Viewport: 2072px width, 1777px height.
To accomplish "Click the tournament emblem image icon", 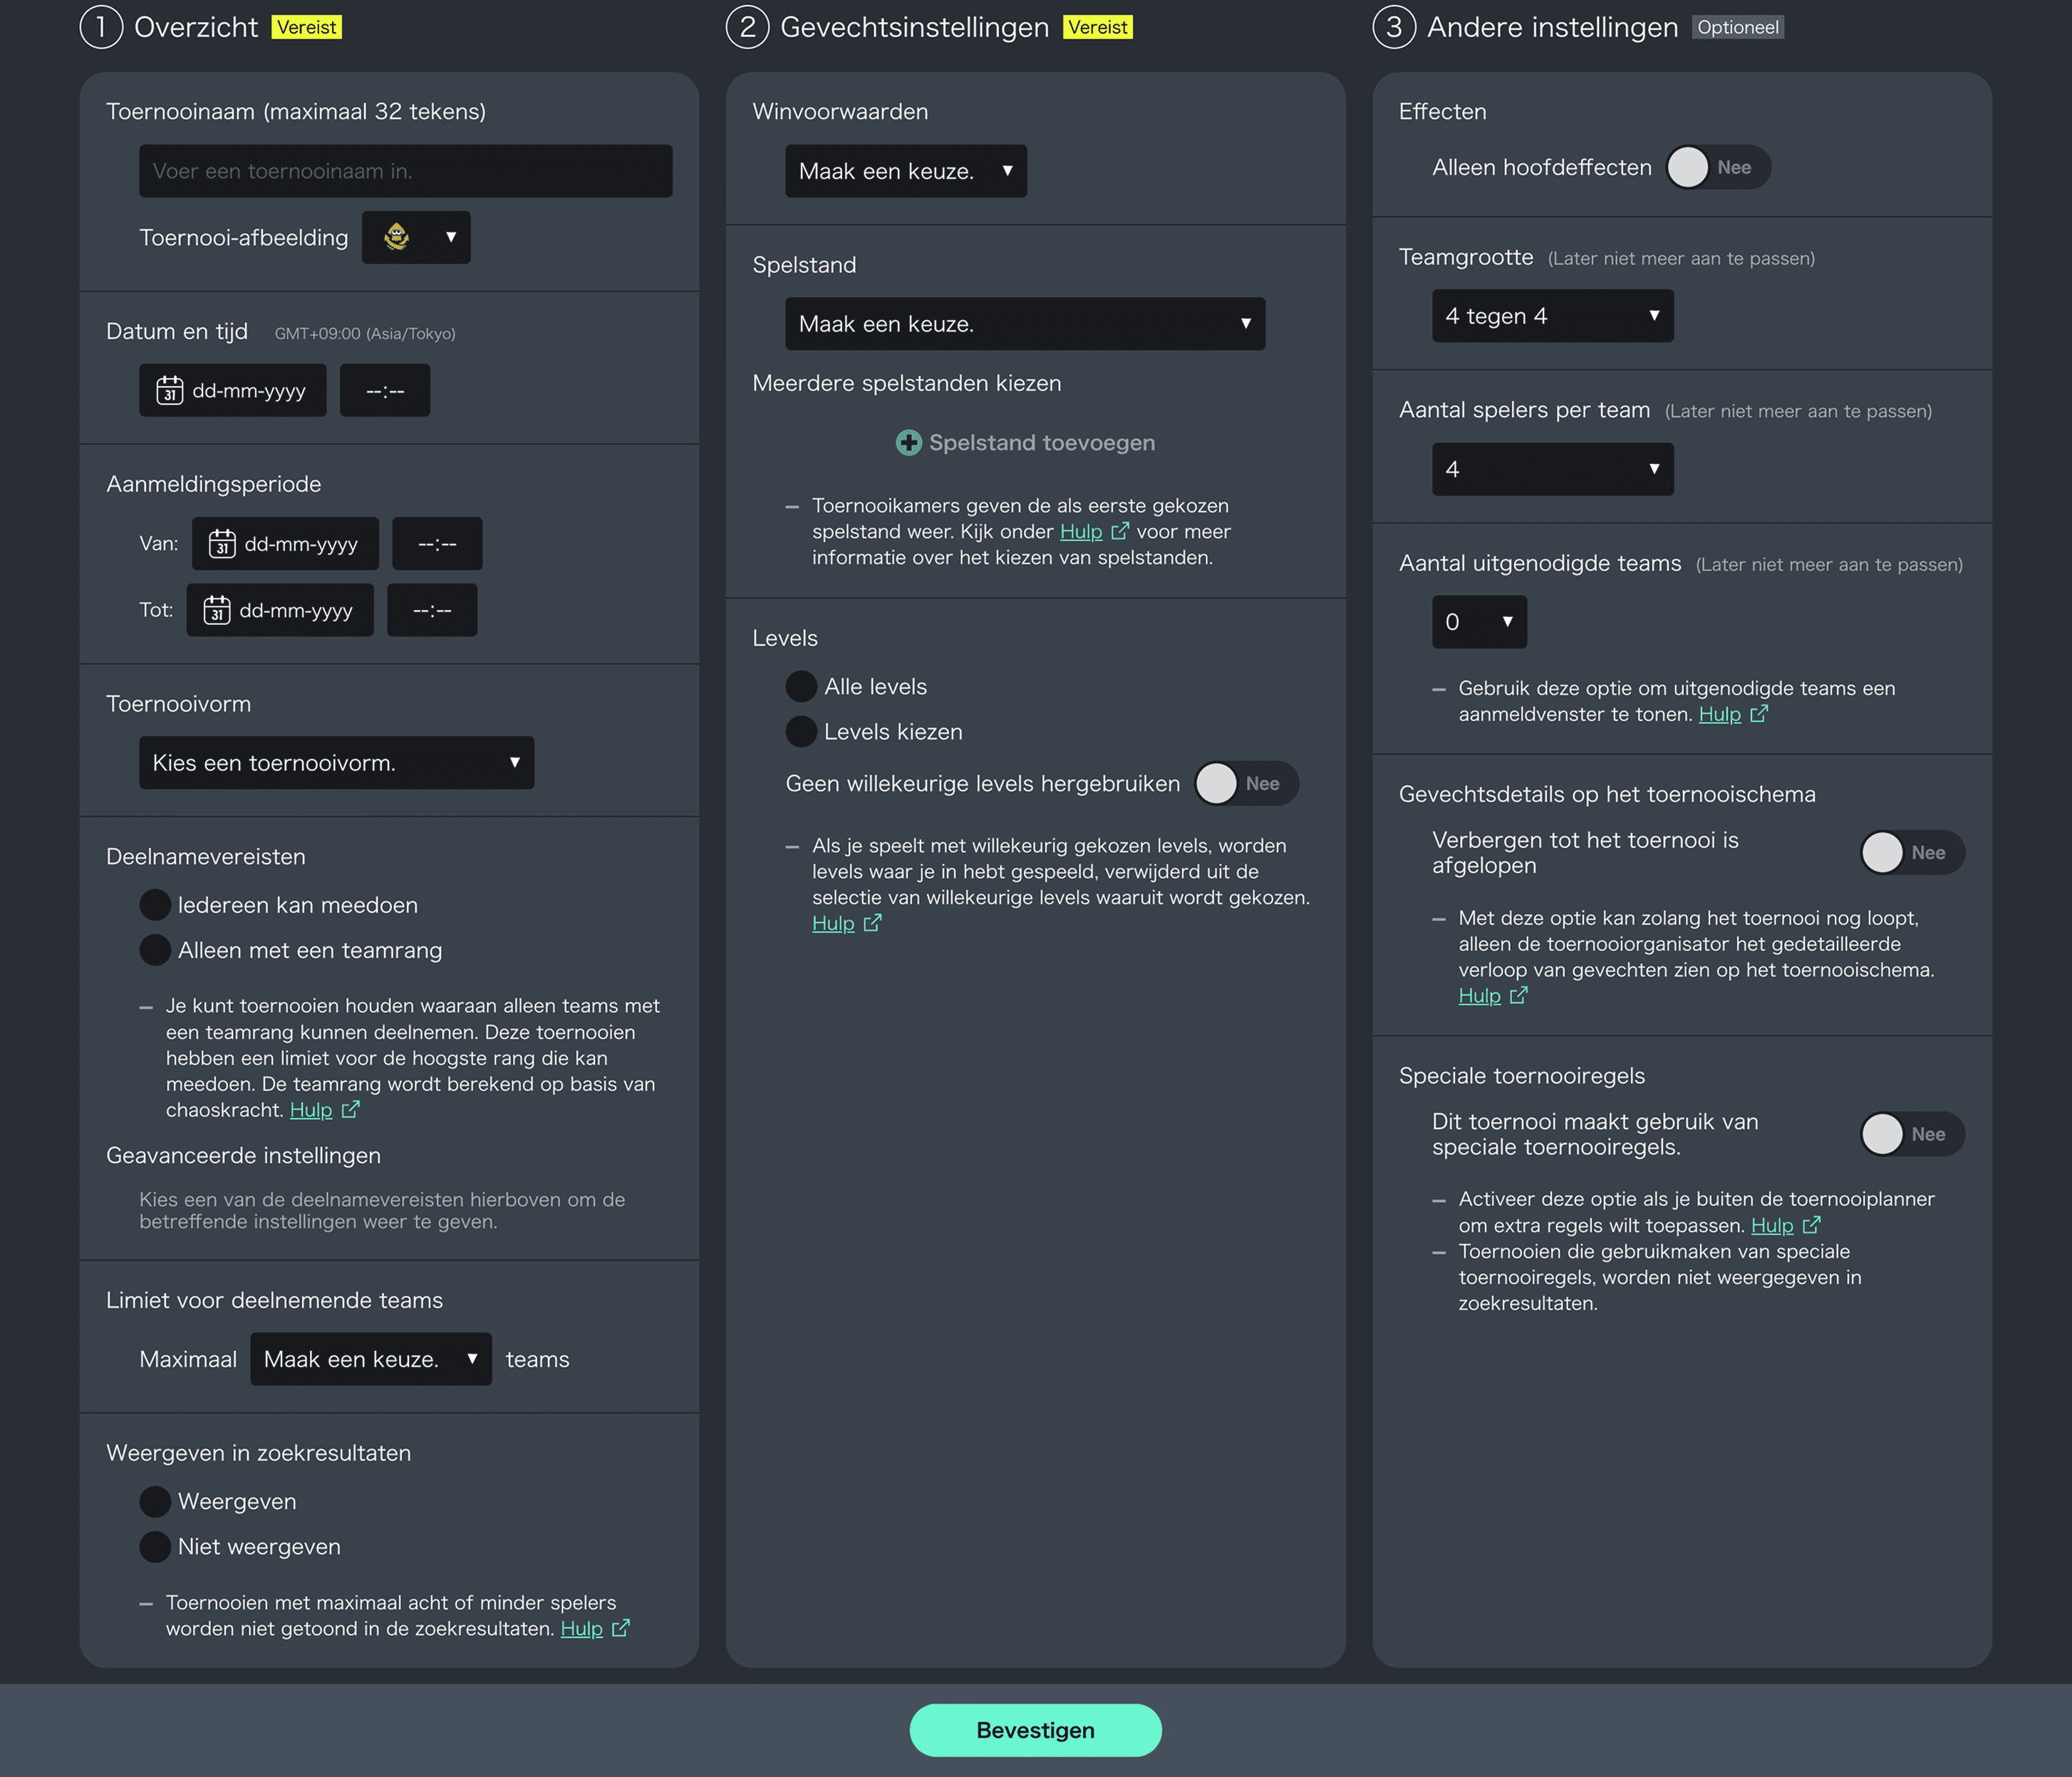I will [x=397, y=237].
